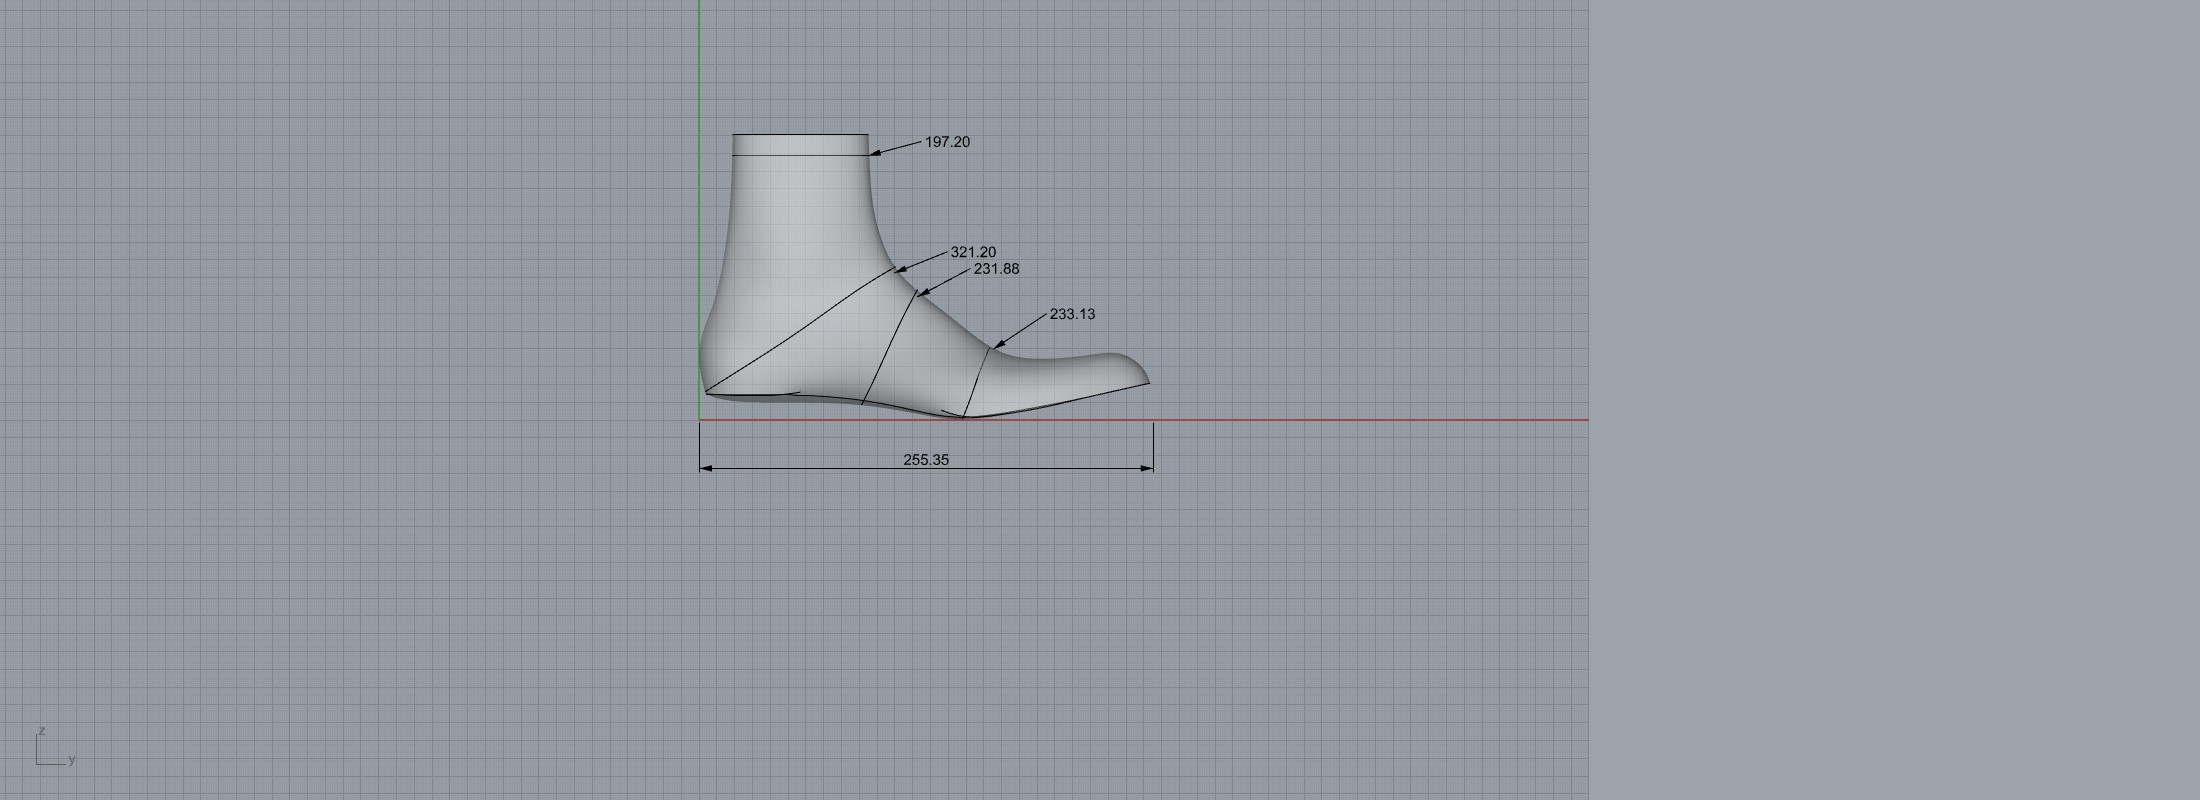2200x800 pixels.
Task: Select the 255.35 length dimension text
Action: pyautogui.click(x=926, y=460)
